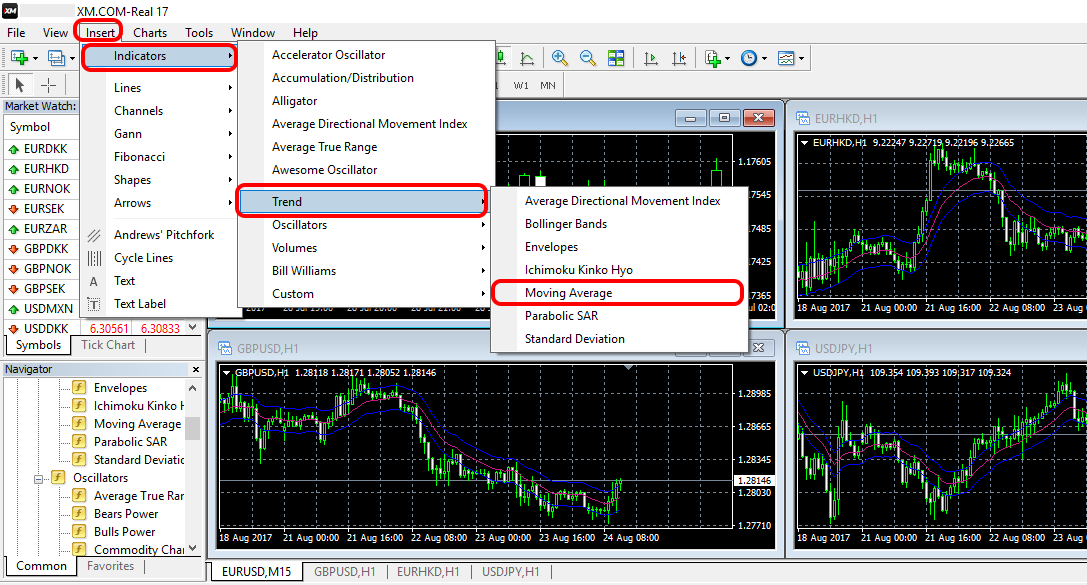The image size is (1087, 585).
Task: Click the Text Label menu icon
Action: coord(94,304)
